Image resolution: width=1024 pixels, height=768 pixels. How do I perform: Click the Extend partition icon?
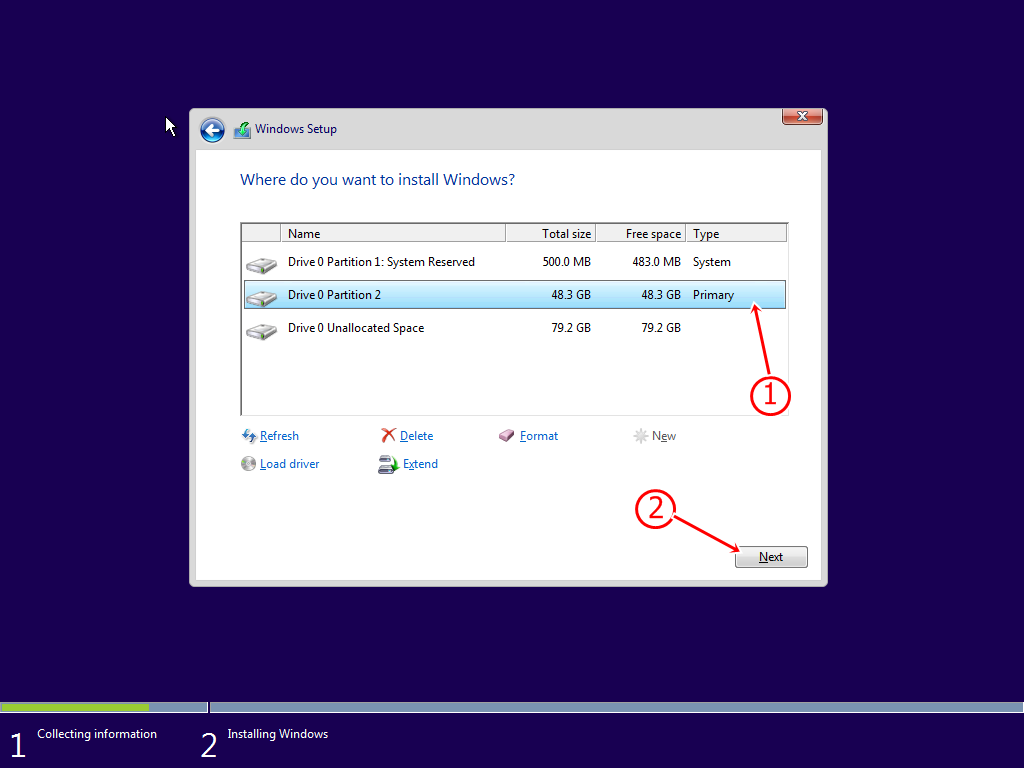tap(387, 463)
